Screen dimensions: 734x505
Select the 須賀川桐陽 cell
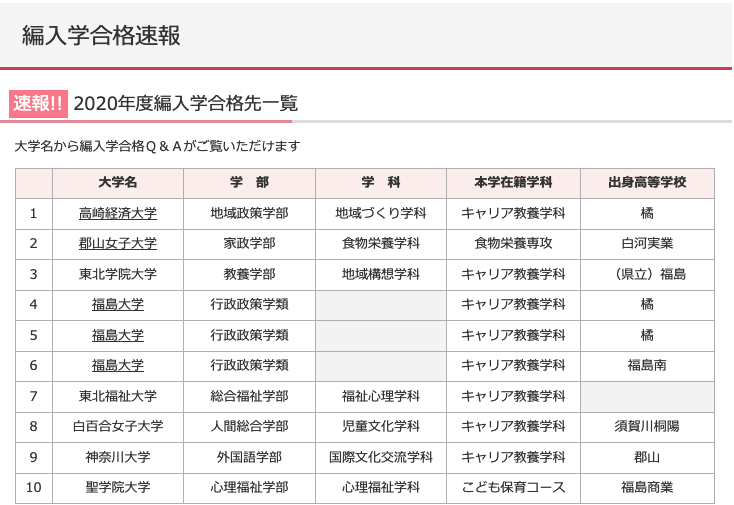click(x=647, y=426)
